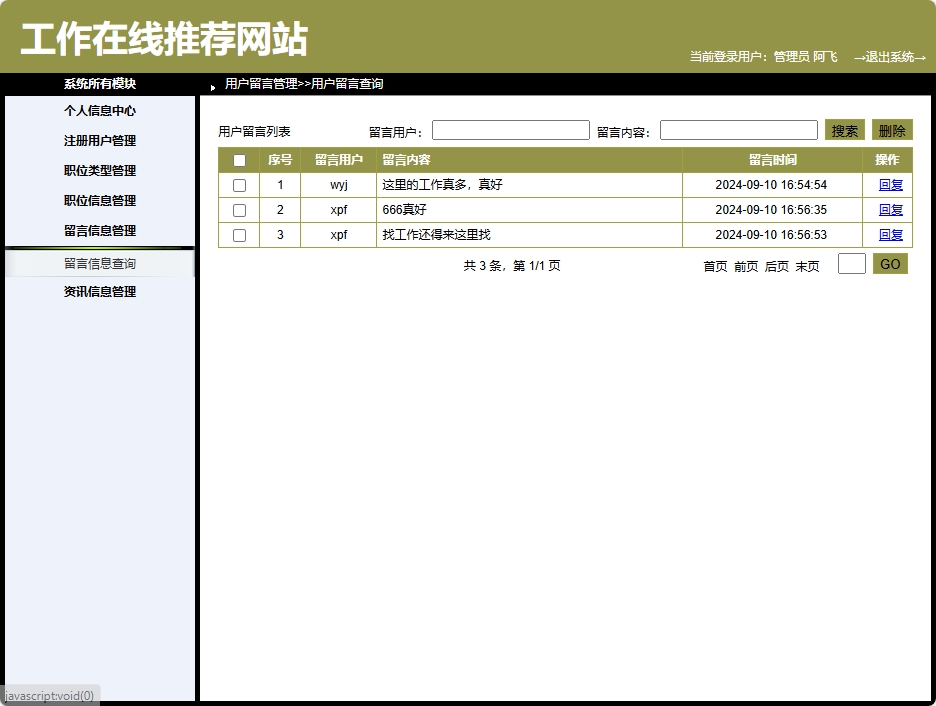Click the 搜索 search button
Viewport: 936px width, 706px height.
click(x=844, y=129)
